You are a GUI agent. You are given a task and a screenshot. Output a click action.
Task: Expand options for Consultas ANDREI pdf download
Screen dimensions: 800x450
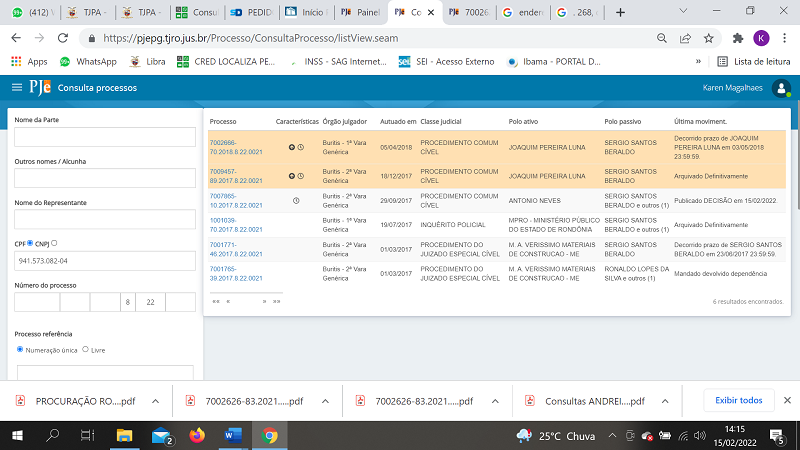[x=663, y=400]
